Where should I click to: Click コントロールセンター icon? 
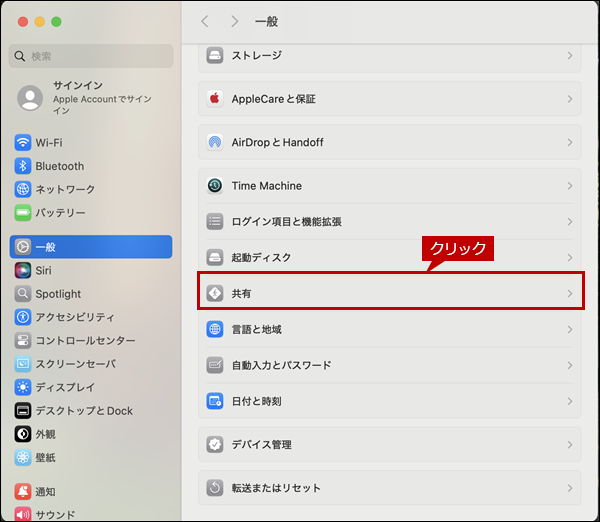[23, 341]
